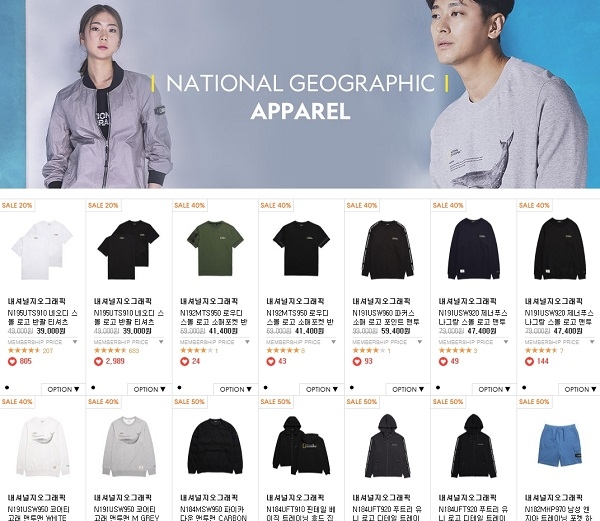
Task: Click heart icon with 24 likes
Action: [x=184, y=361]
